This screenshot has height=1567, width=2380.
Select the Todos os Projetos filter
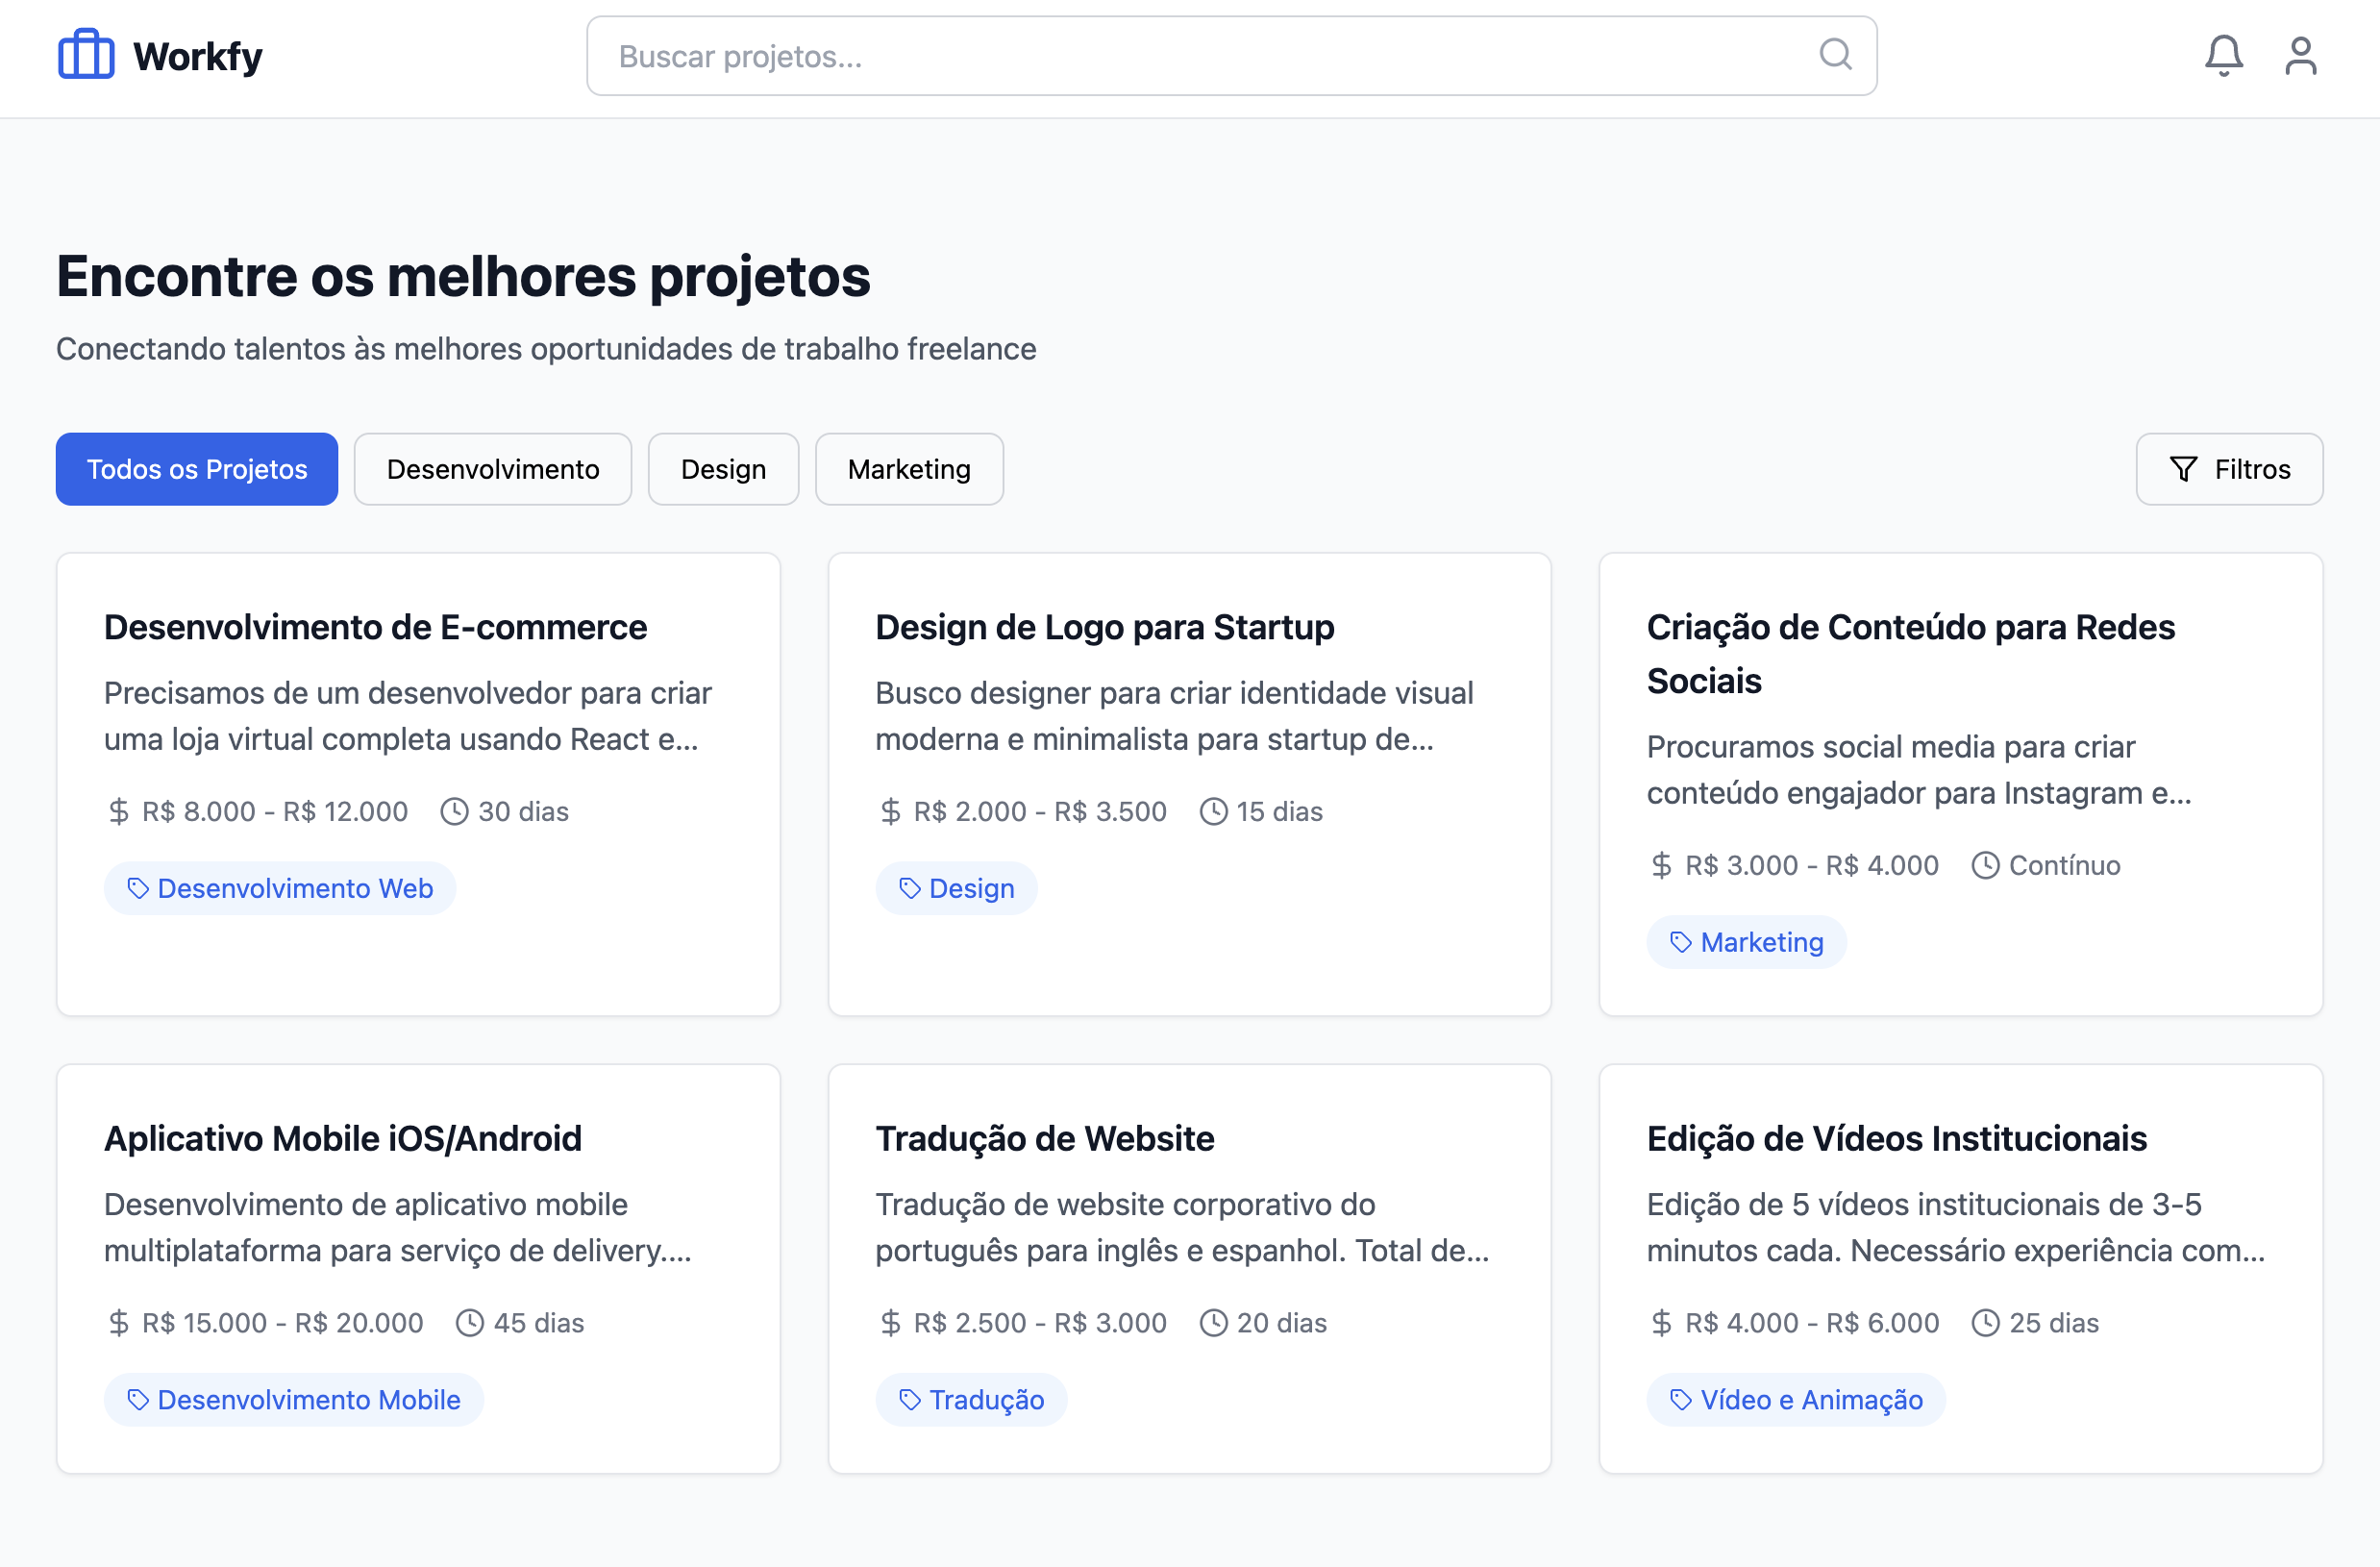[x=196, y=468]
